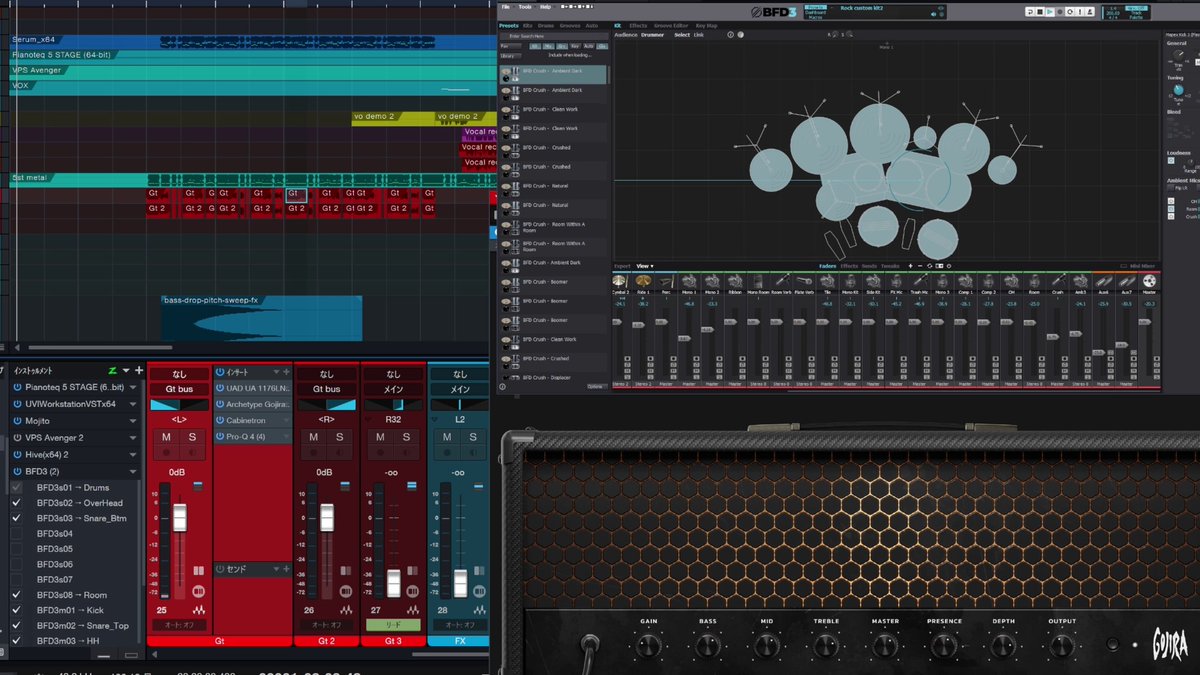Open File menu in BFD3
The width and height of the screenshot is (1200, 675).
505,7
